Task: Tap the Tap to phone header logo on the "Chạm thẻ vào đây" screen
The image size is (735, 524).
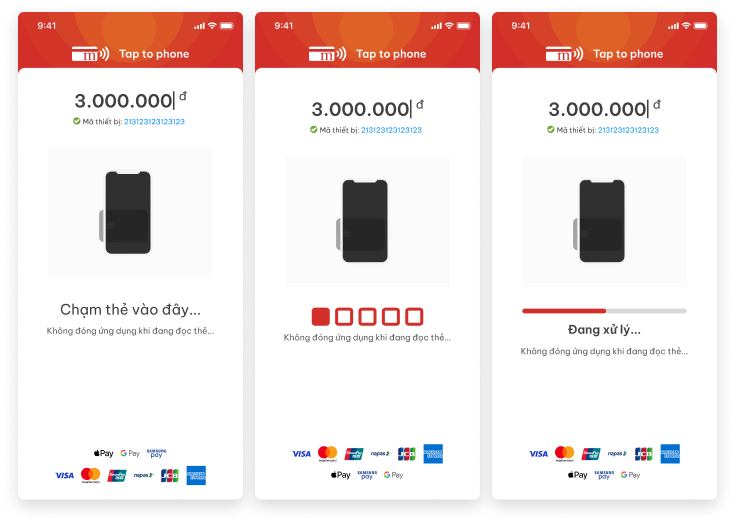Action: click(90, 54)
